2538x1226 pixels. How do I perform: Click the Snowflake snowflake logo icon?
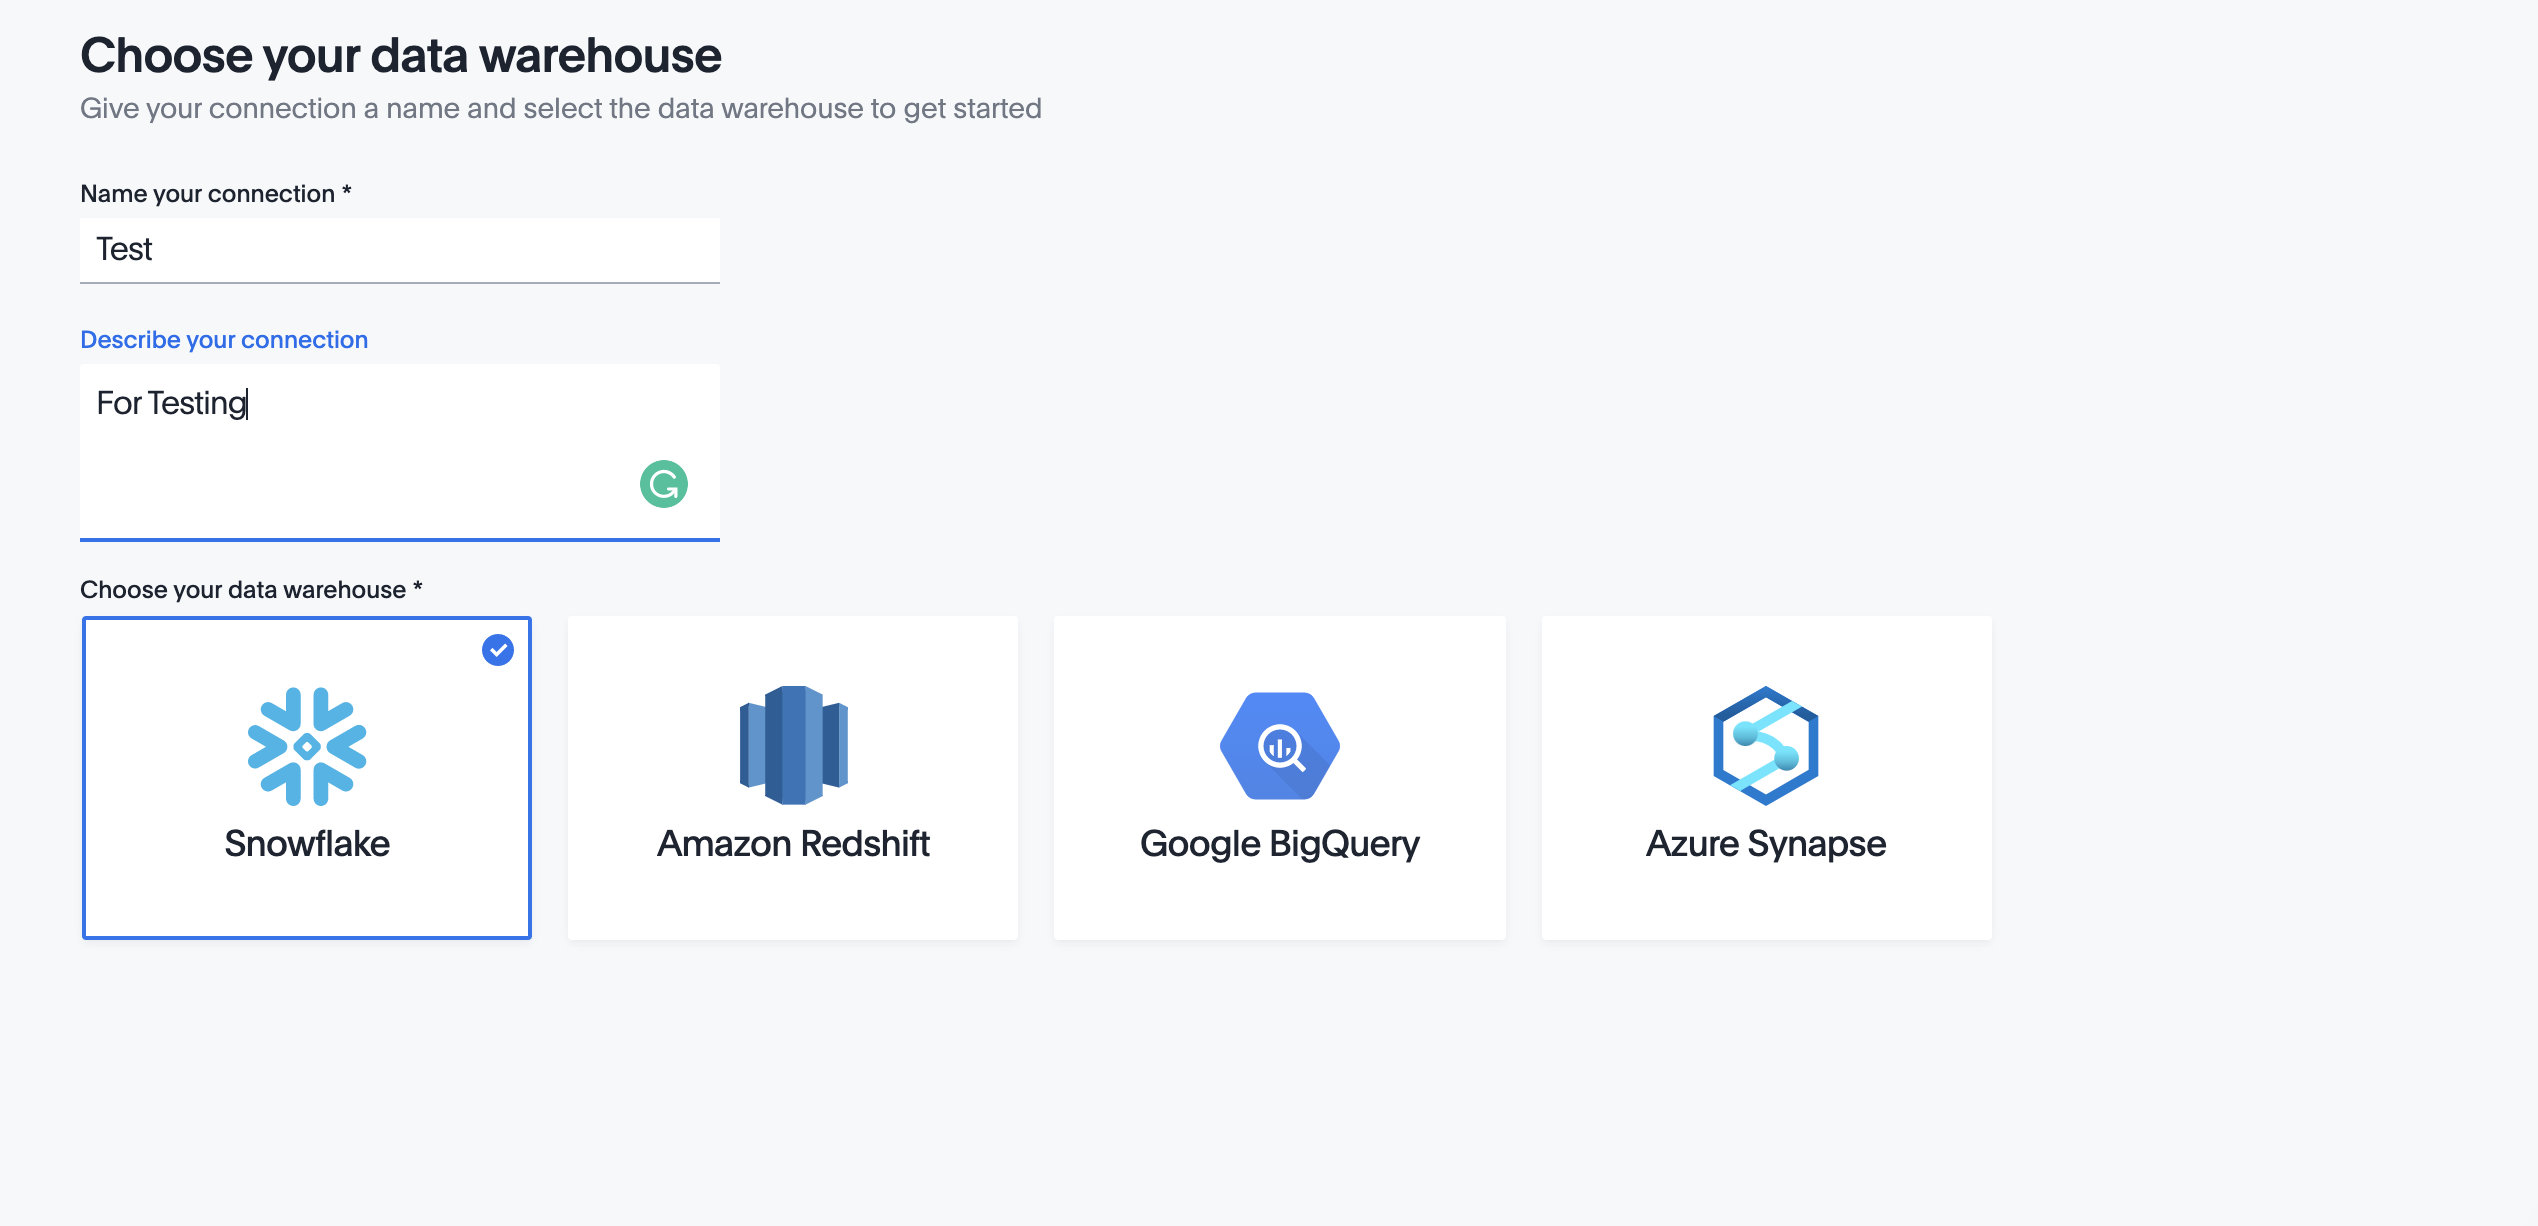click(306, 746)
